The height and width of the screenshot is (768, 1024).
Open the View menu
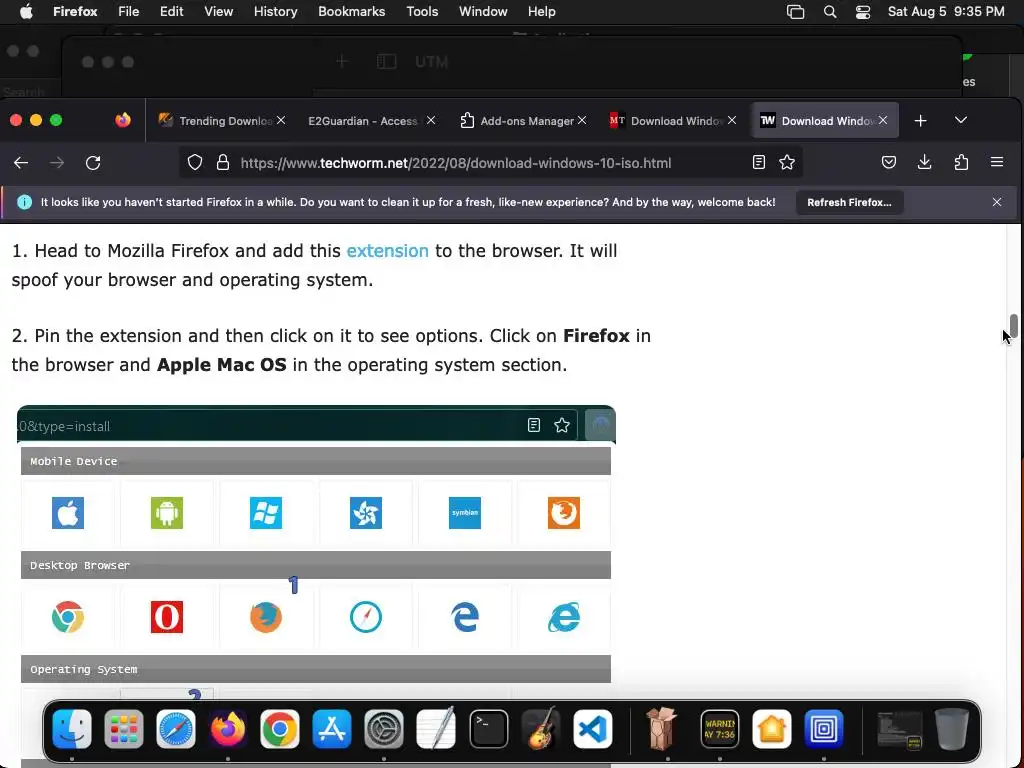(218, 12)
